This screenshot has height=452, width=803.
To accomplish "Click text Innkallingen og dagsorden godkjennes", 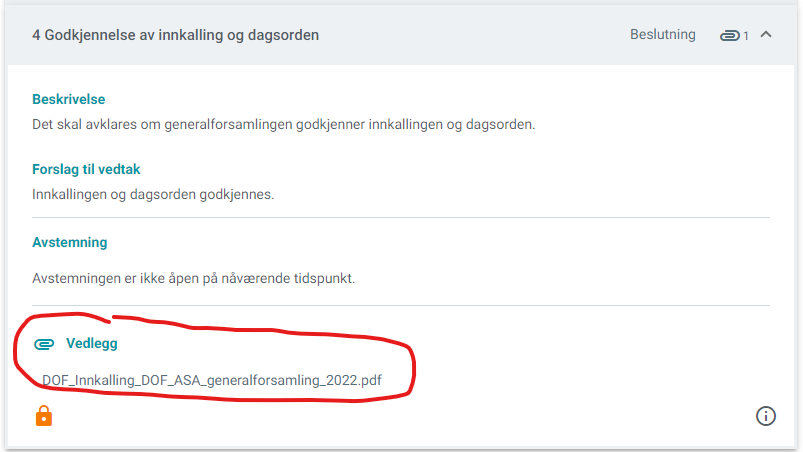I will click(x=153, y=195).
